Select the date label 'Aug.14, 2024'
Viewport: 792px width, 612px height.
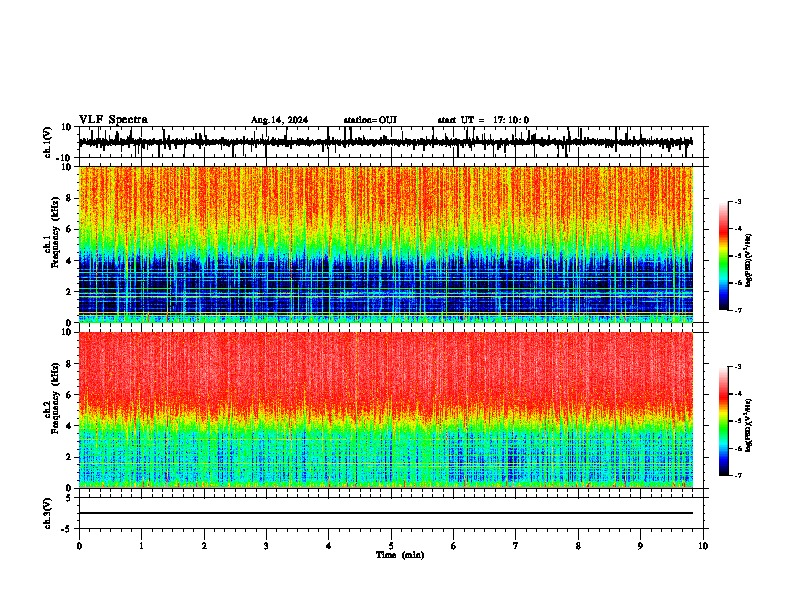point(279,120)
